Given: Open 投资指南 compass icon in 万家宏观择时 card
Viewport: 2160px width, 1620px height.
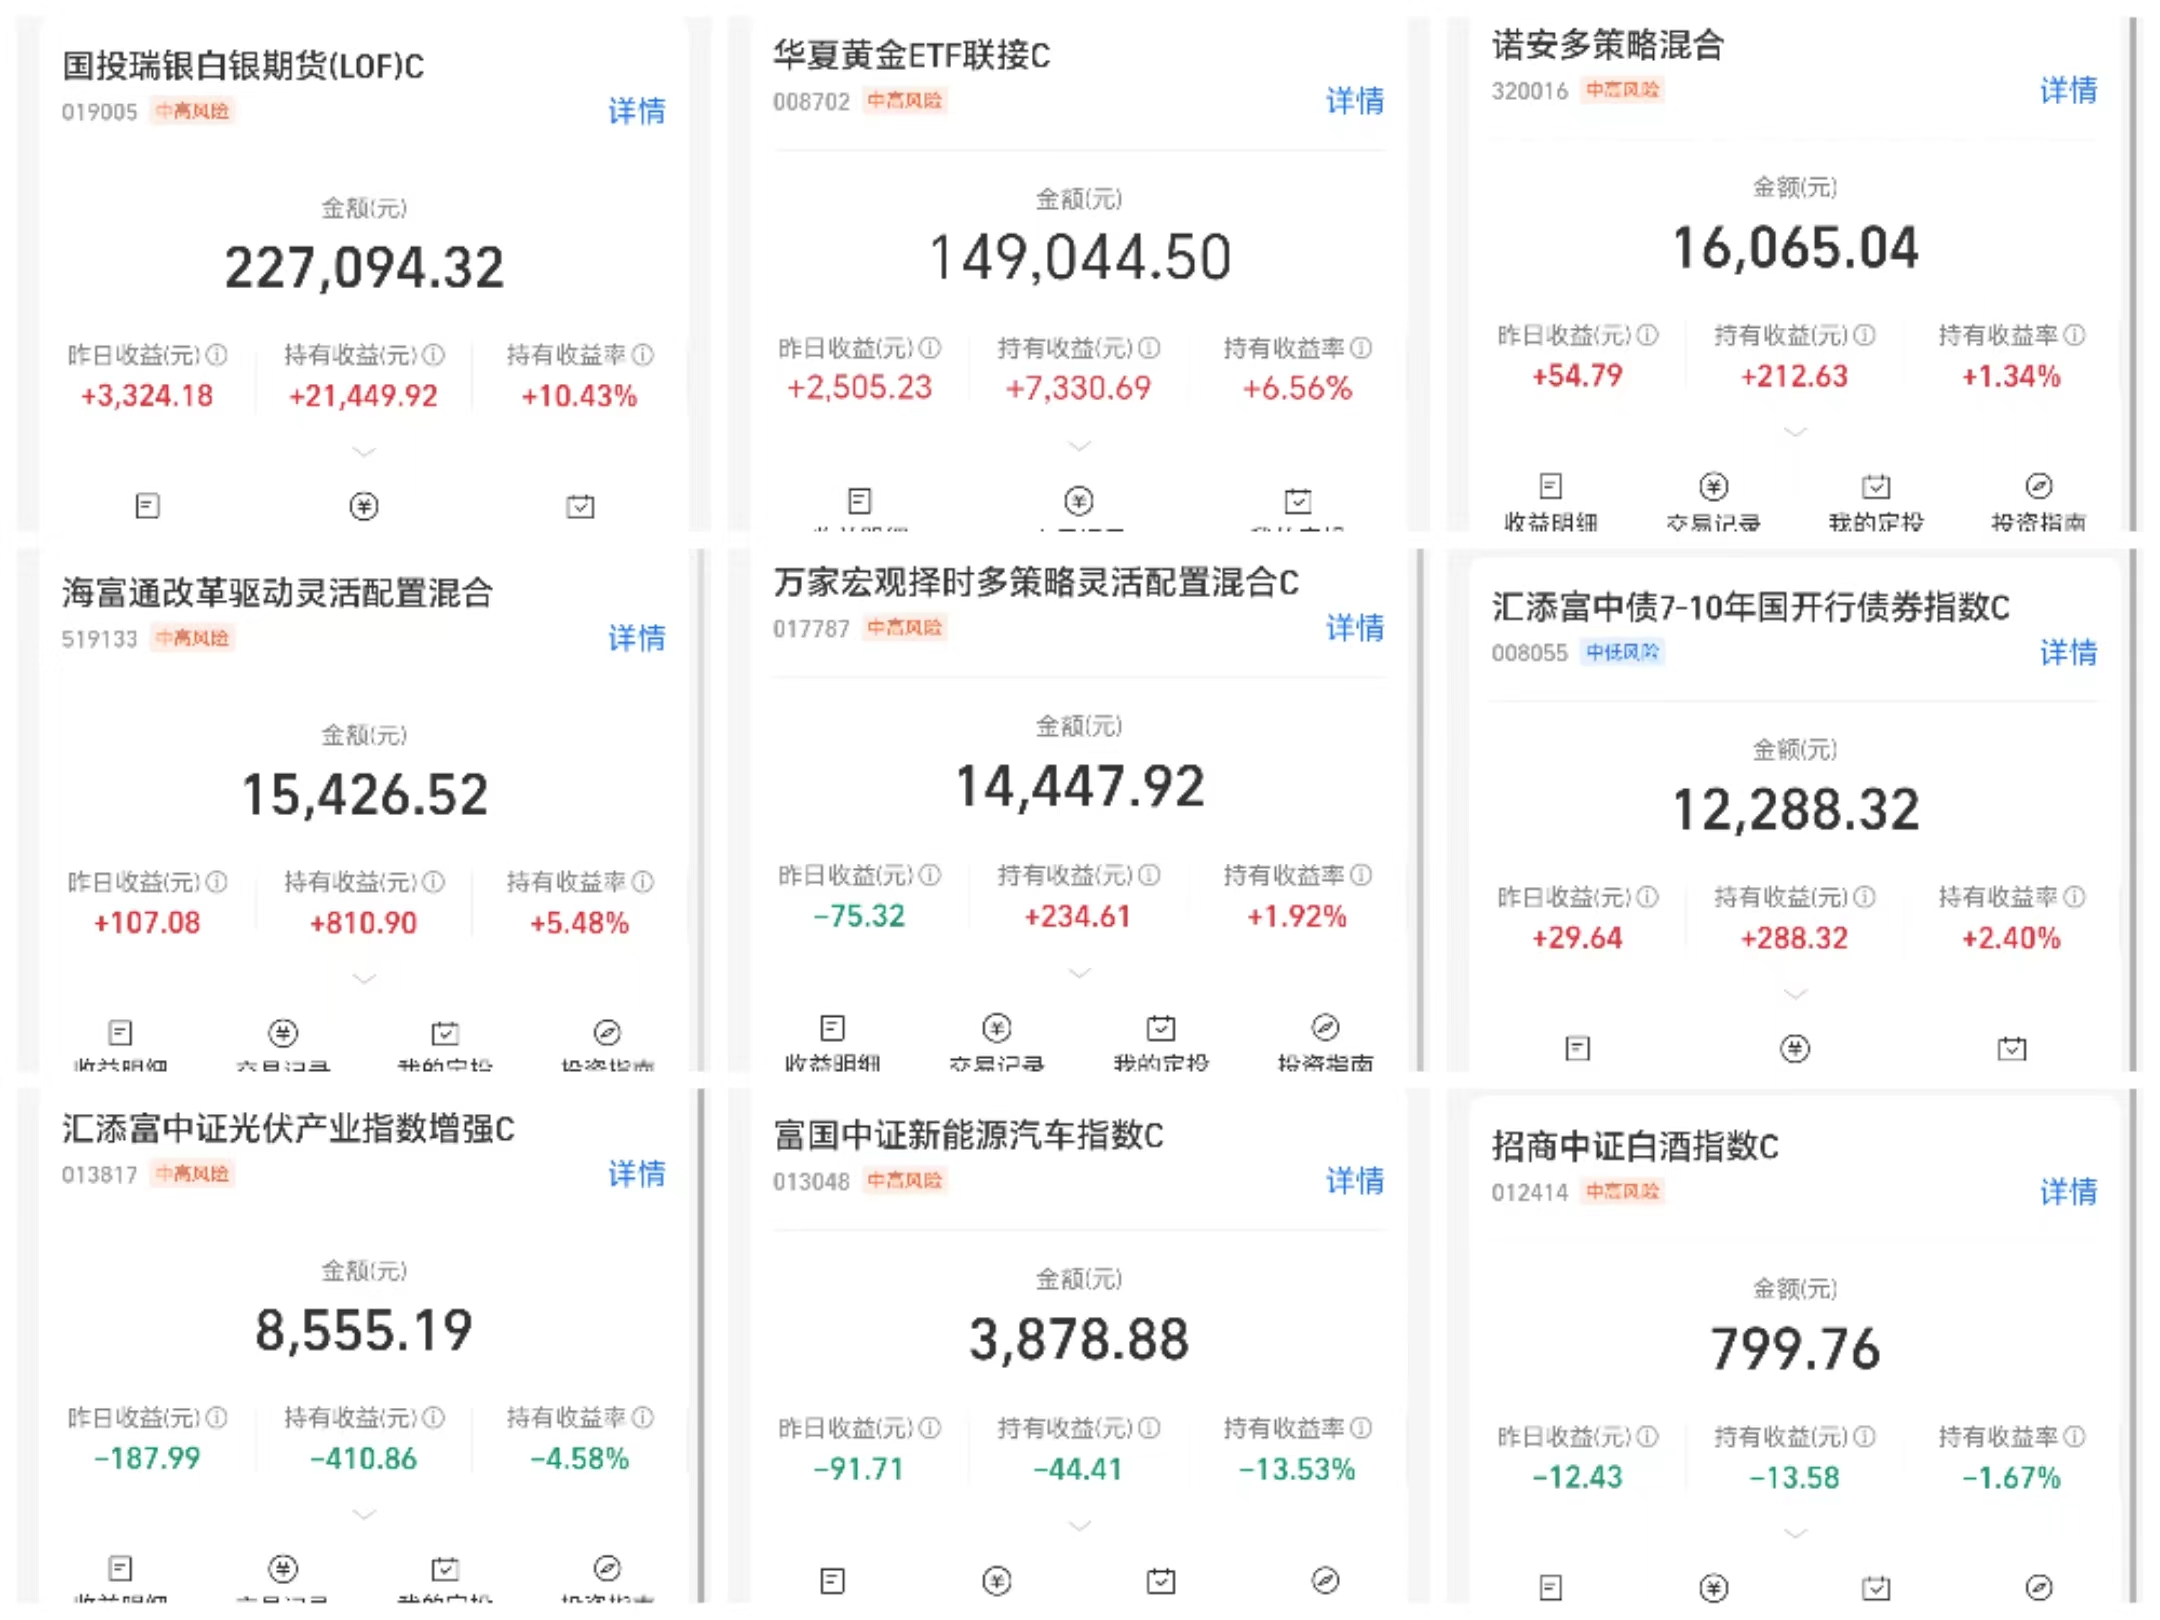Looking at the screenshot, I should click(x=1325, y=1027).
